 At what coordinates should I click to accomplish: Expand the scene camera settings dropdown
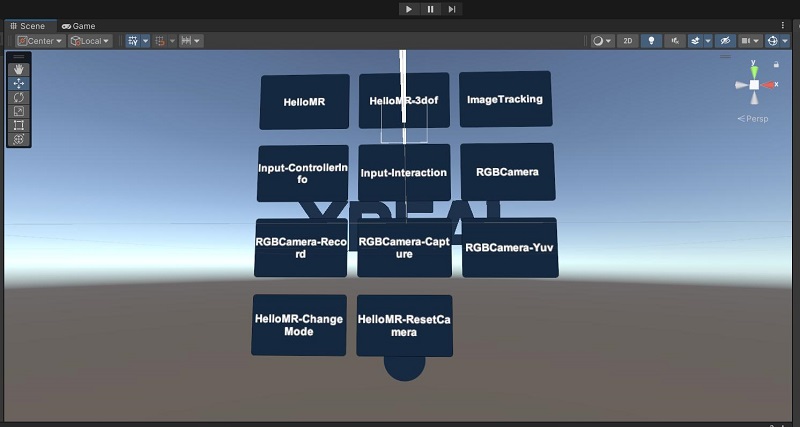click(759, 41)
